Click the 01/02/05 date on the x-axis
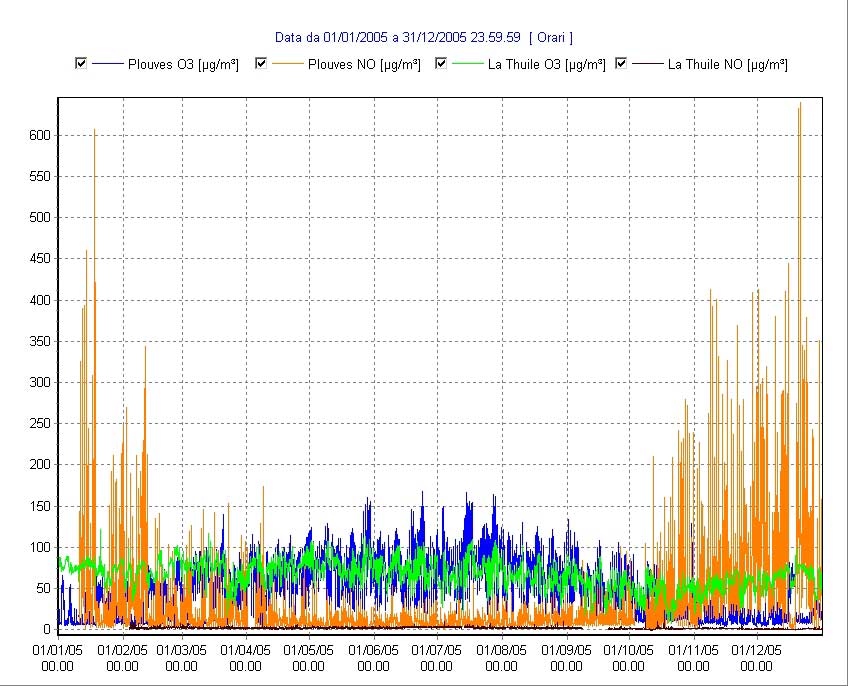The height and width of the screenshot is (686, 848). (x=122, y=650)
